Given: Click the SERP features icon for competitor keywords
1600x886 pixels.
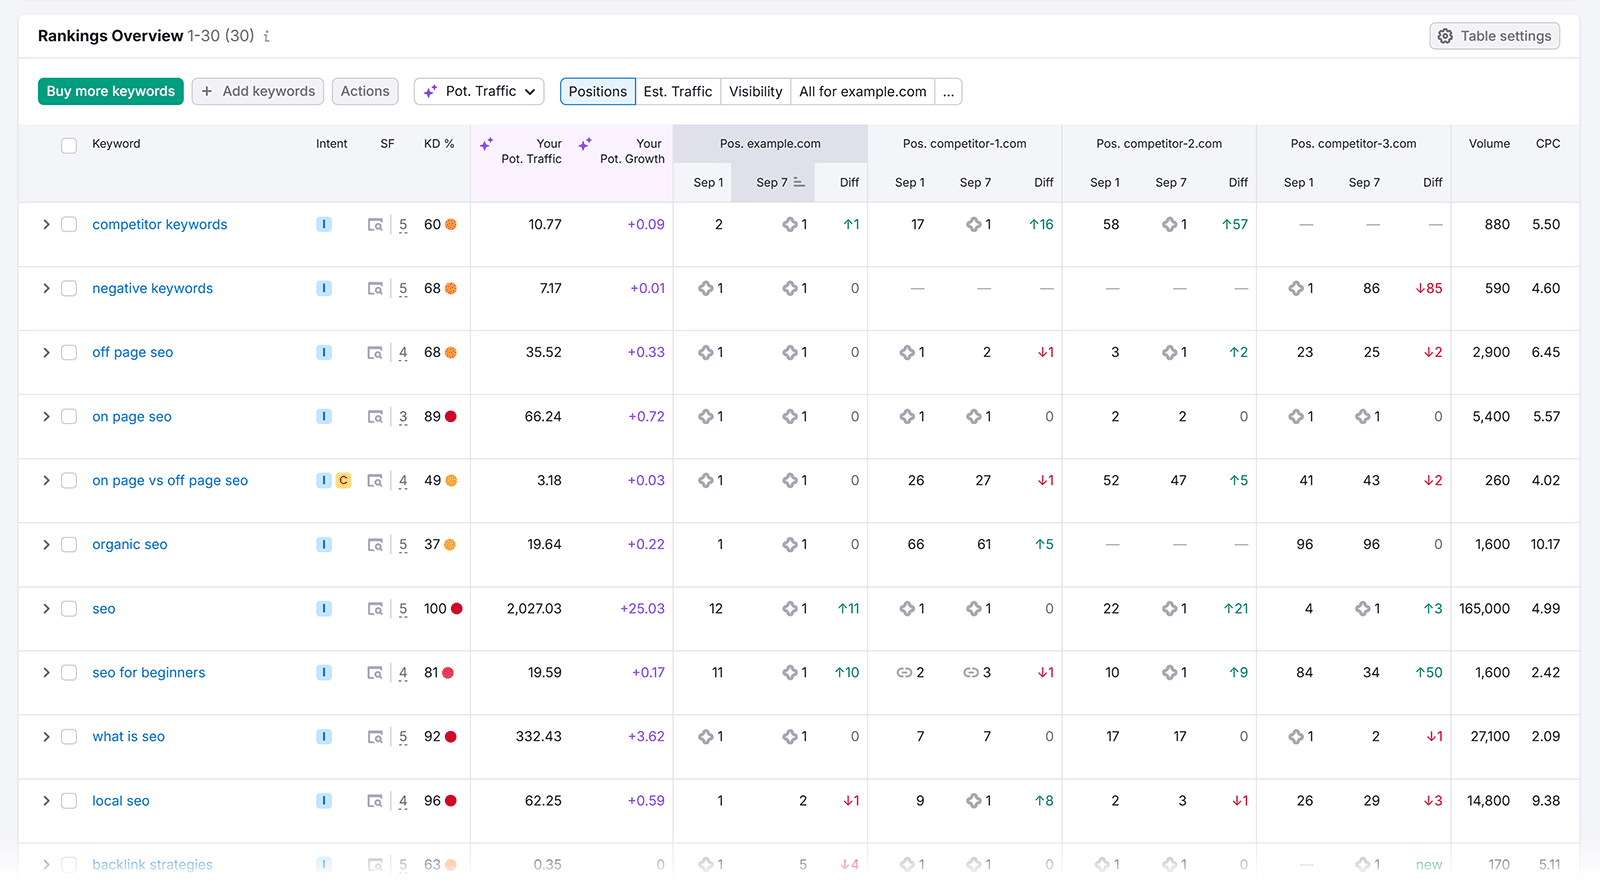Looking at the screenshot, I should coord(375,225).
